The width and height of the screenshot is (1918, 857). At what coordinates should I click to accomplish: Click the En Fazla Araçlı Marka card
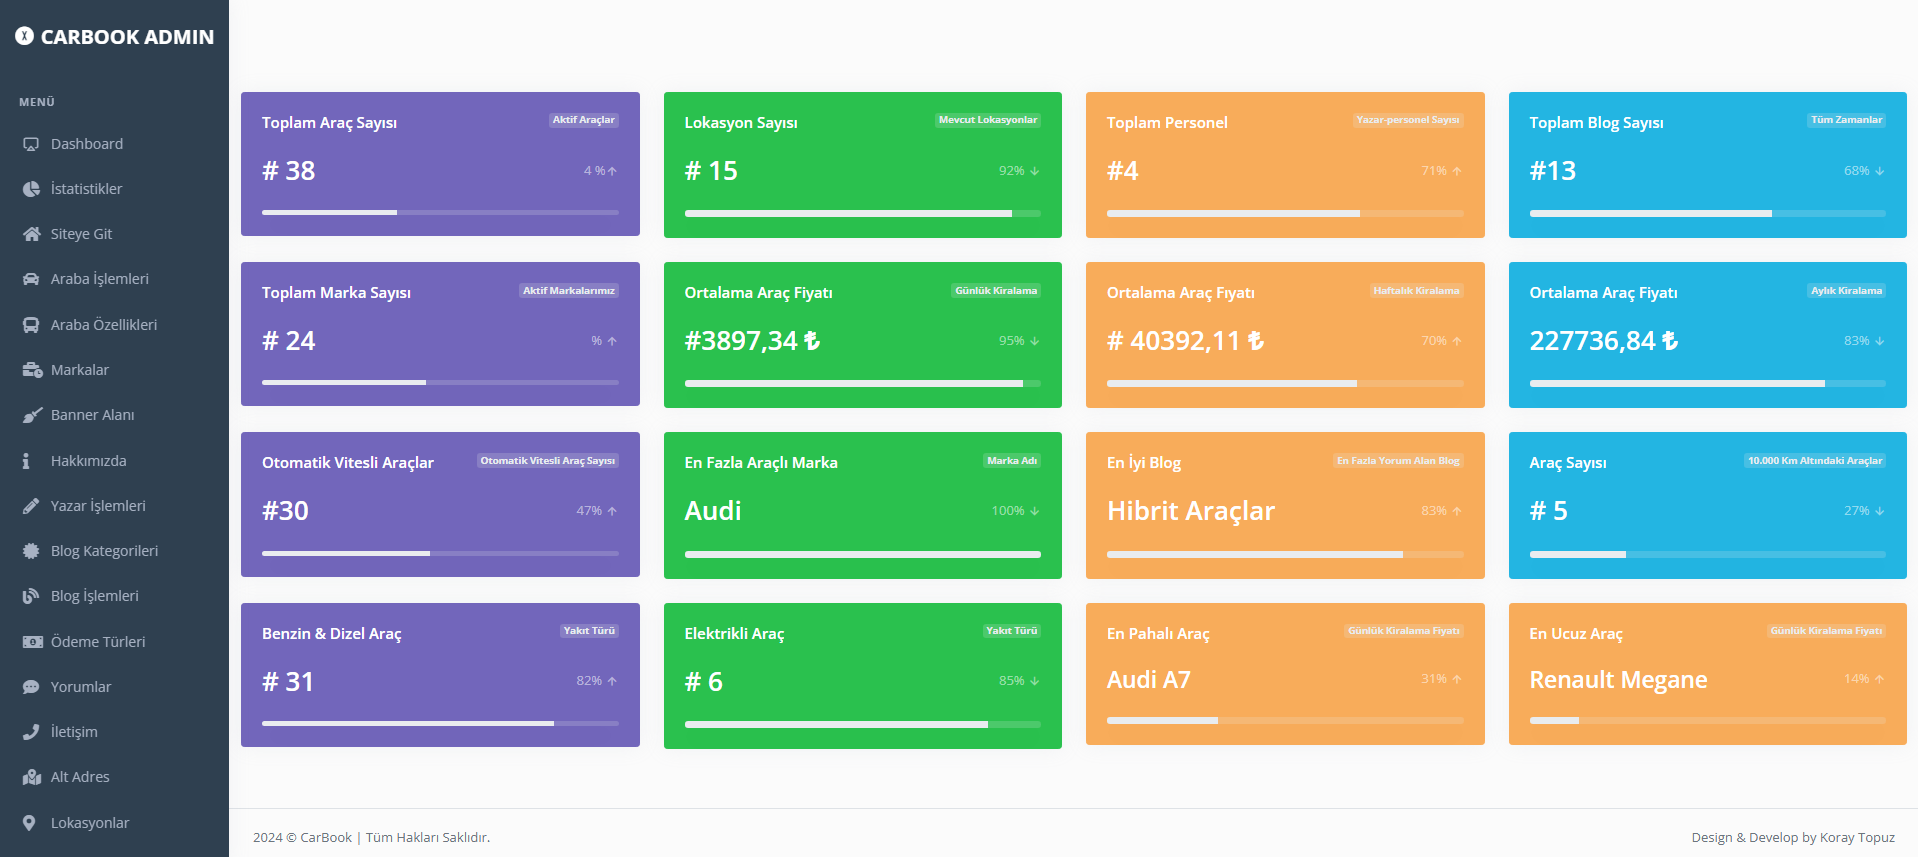pos(862,505)
